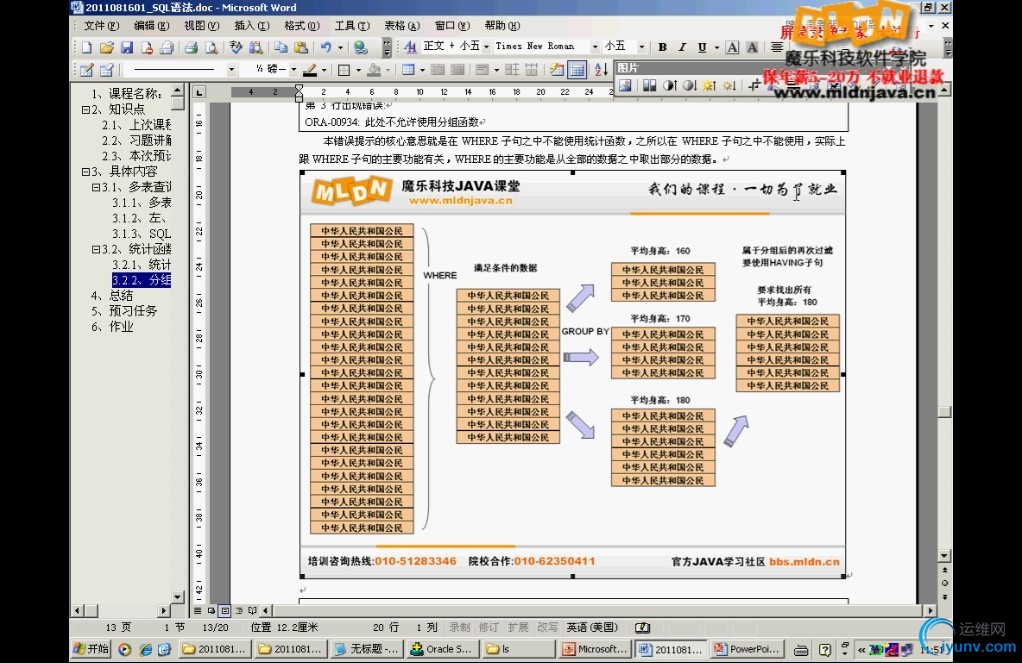Collapse the 3.2、统计函数 outline node
This screenshot has width=1022, height=663.
click(x=96, y=249)
